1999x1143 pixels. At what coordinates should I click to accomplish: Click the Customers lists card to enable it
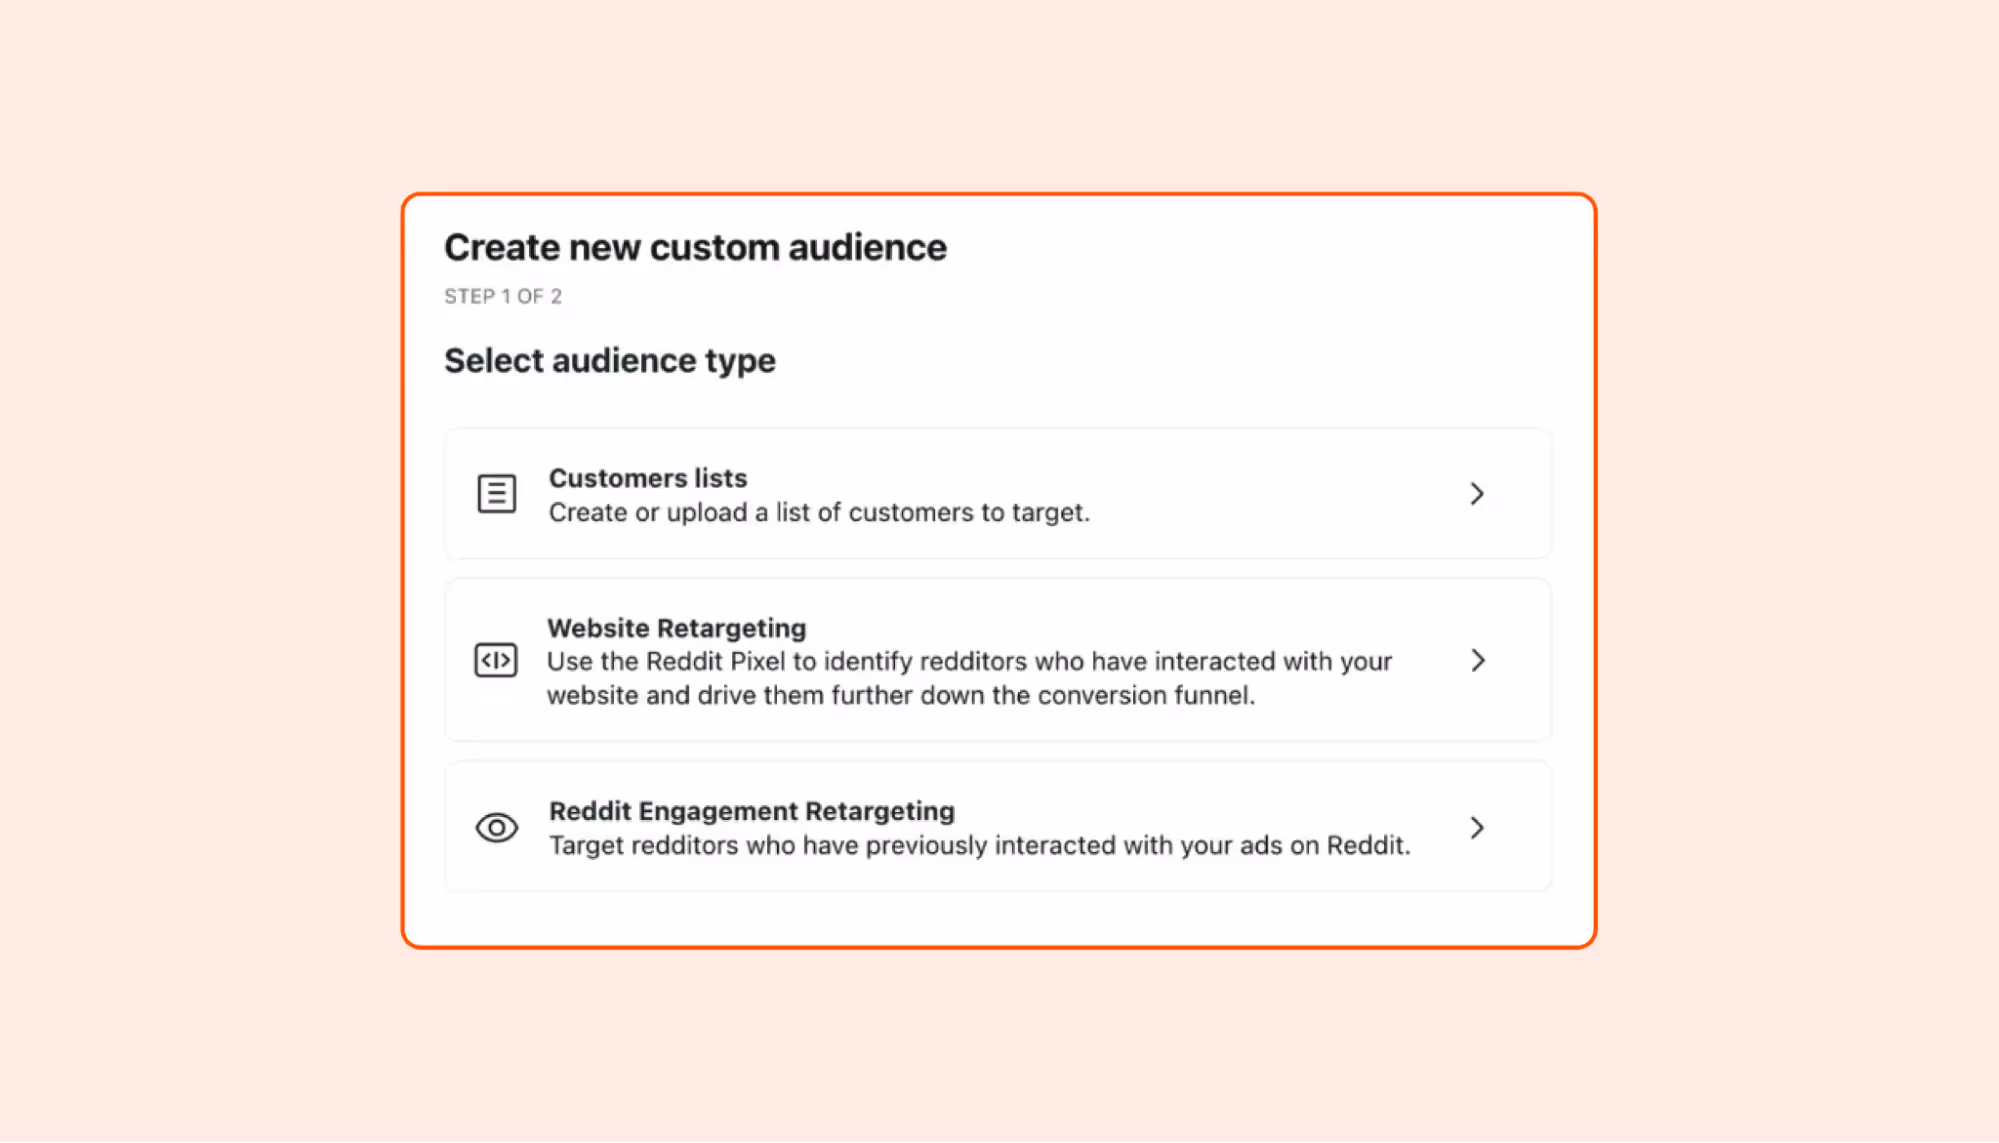pos(997,493)
